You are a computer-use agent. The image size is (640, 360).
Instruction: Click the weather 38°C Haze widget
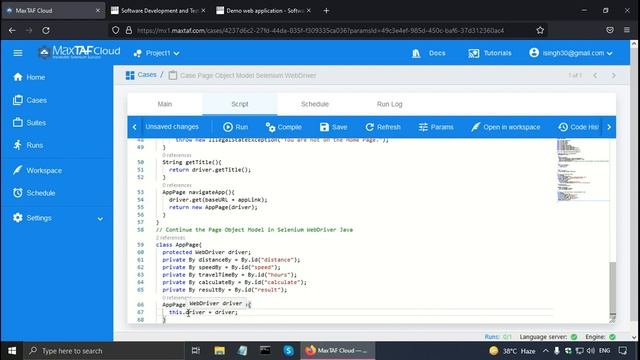point(513,351)
